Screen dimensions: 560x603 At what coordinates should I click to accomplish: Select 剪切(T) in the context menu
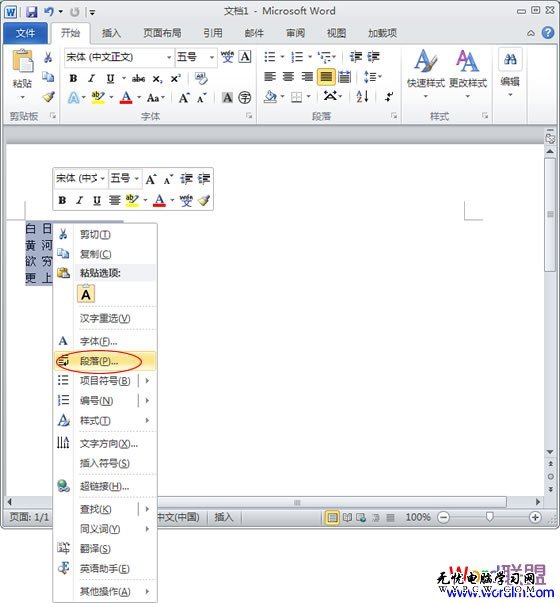point(105,234)
